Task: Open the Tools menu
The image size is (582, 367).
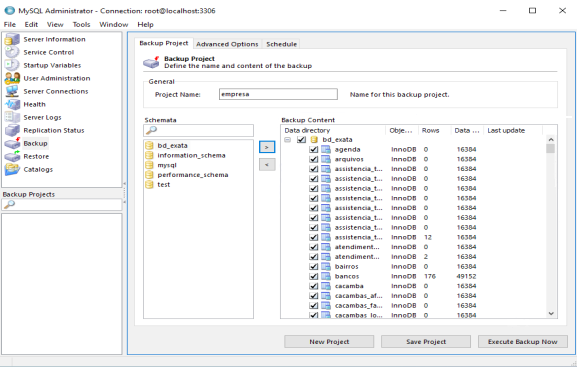Action: [81, 24]
